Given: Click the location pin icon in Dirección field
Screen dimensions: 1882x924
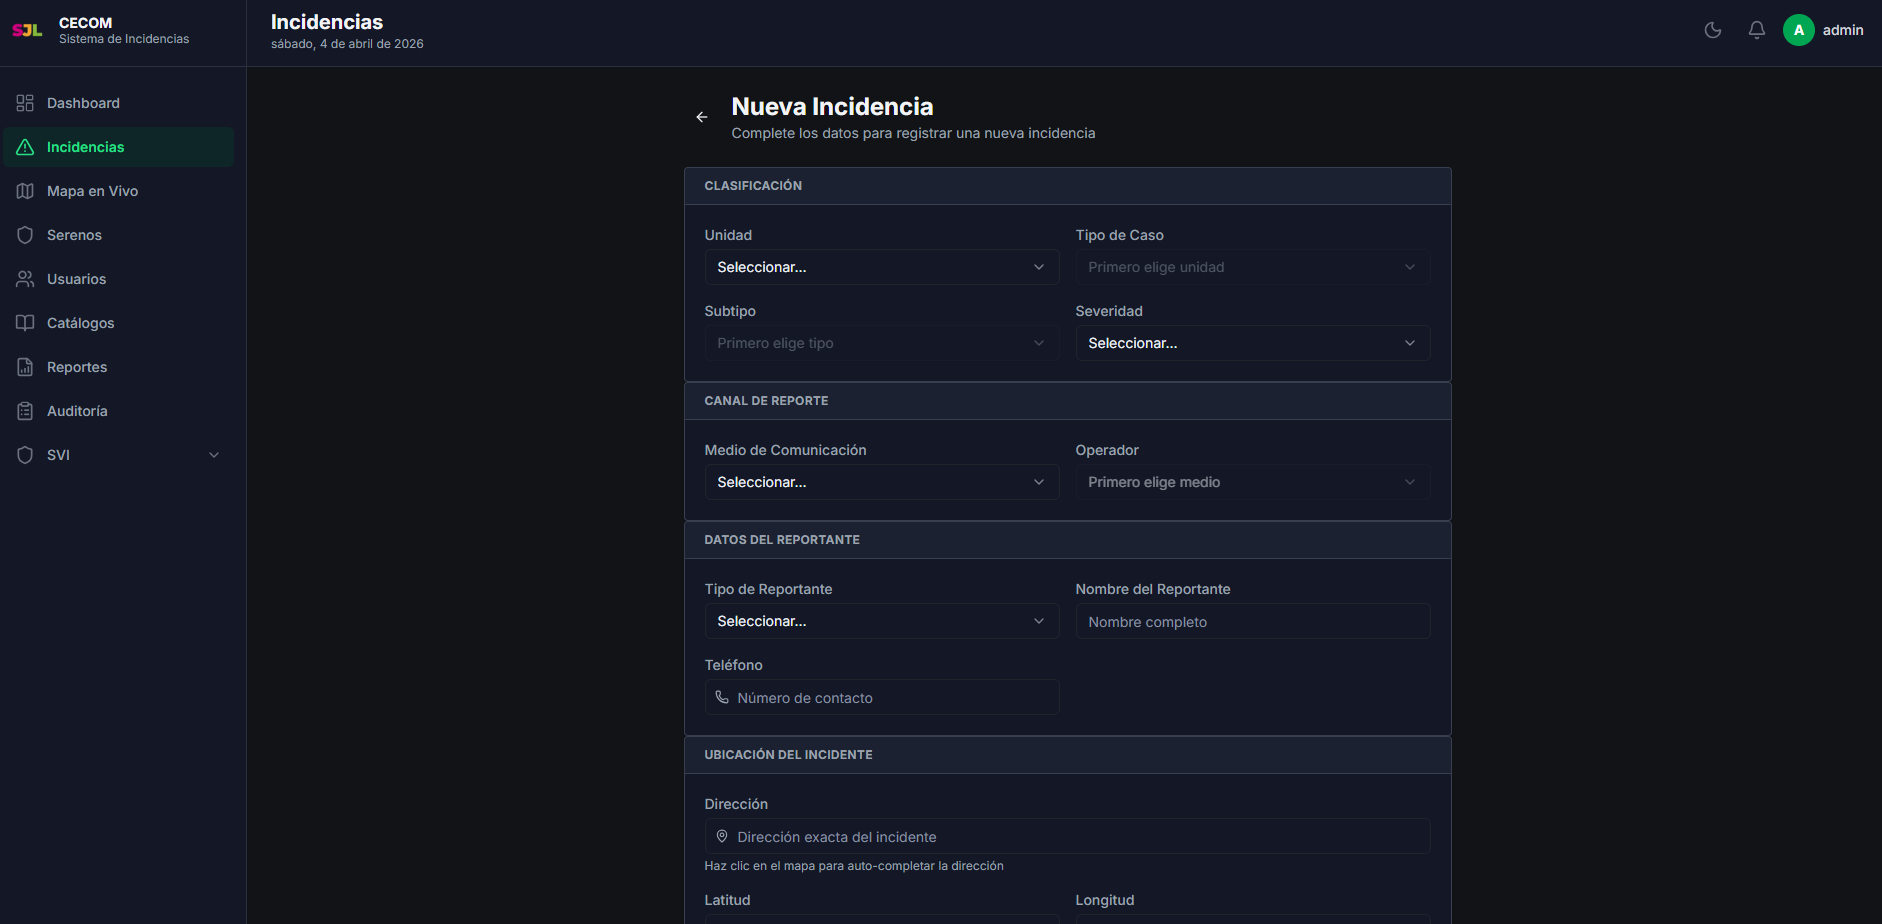Looking at the screenshot, I should (722, 836).
